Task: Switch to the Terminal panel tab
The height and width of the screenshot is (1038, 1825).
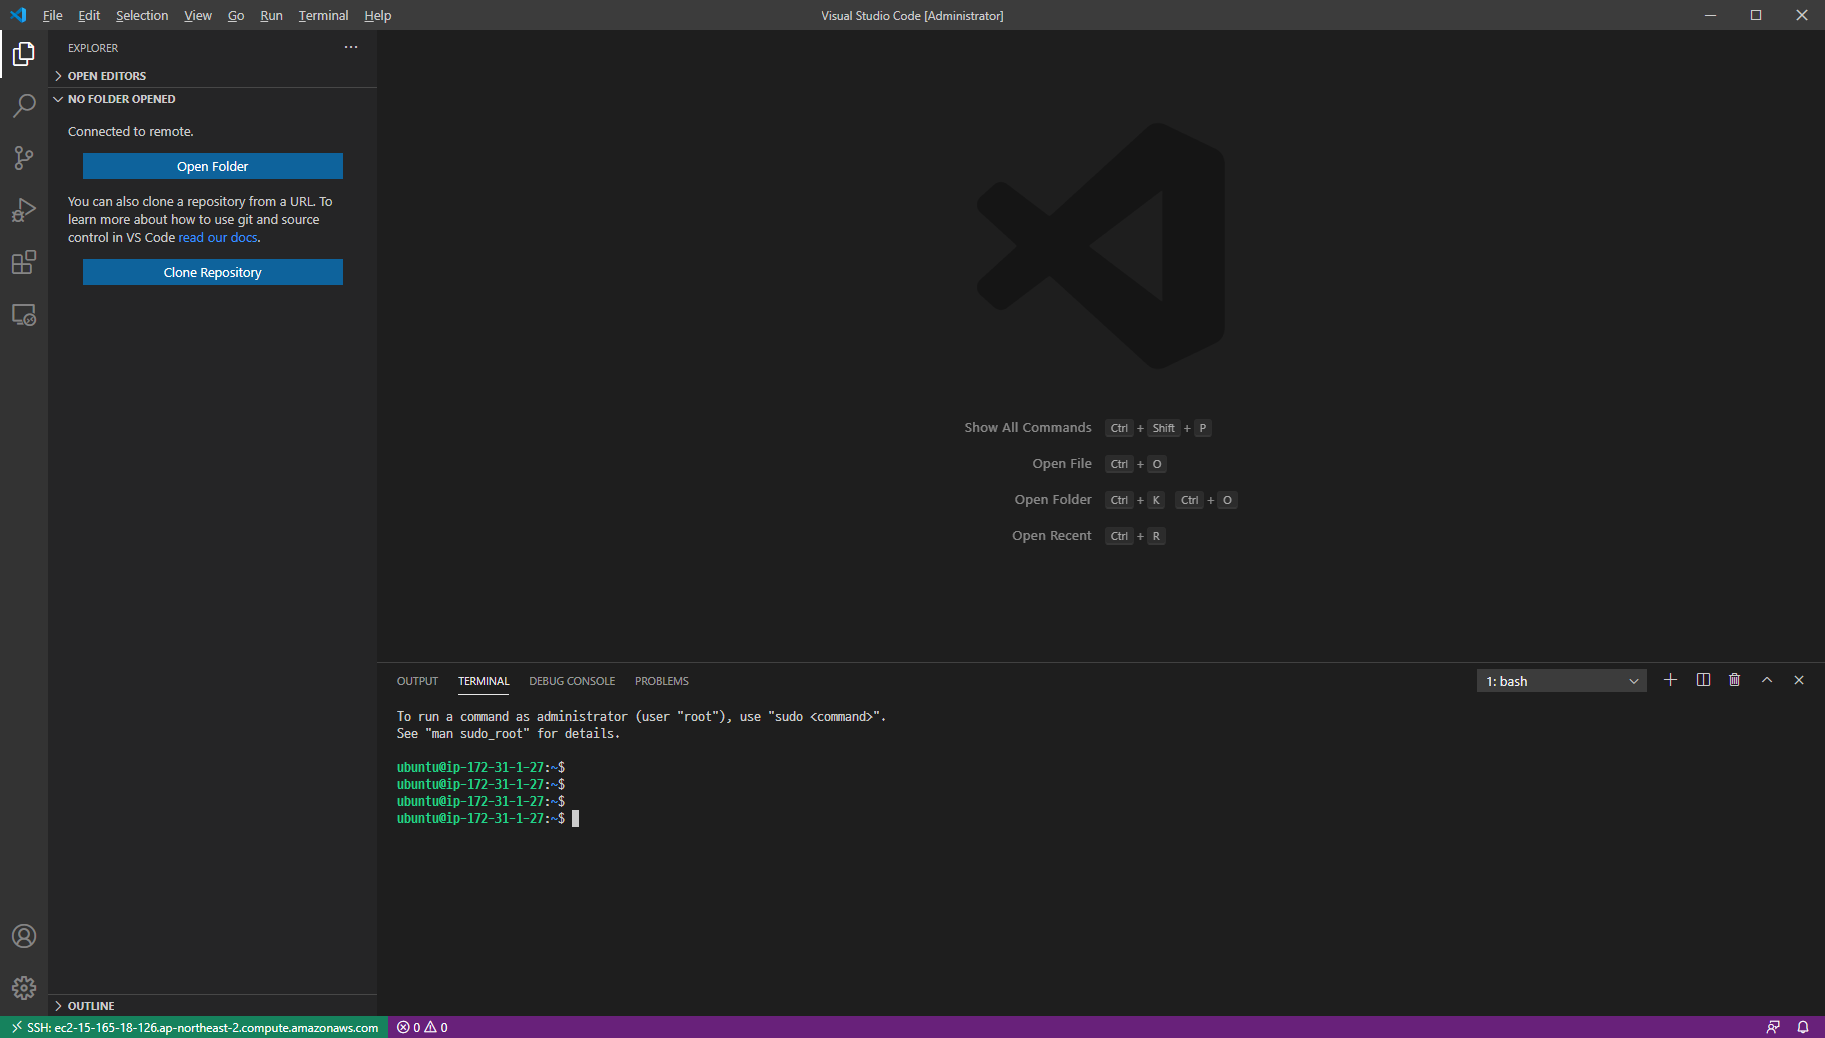Action: [x=483, y=681]
